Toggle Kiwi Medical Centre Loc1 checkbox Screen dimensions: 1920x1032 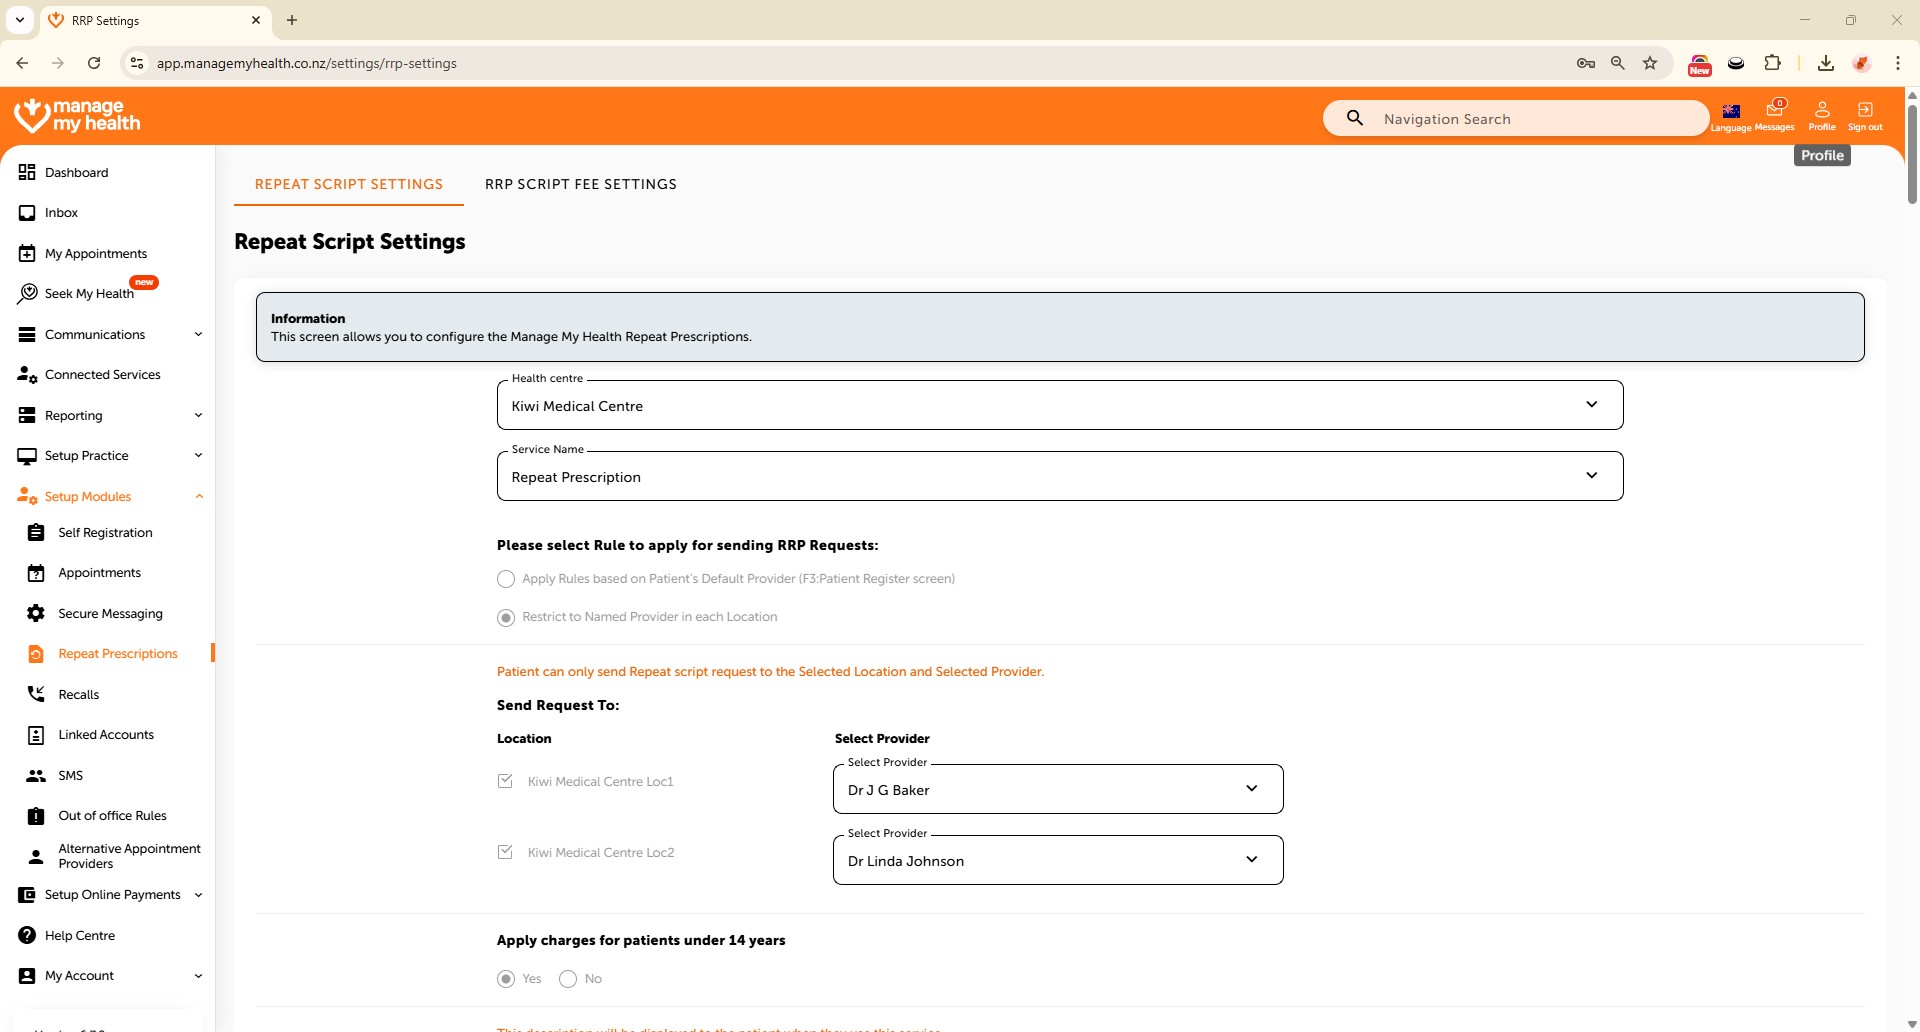(x=505, y=781)
